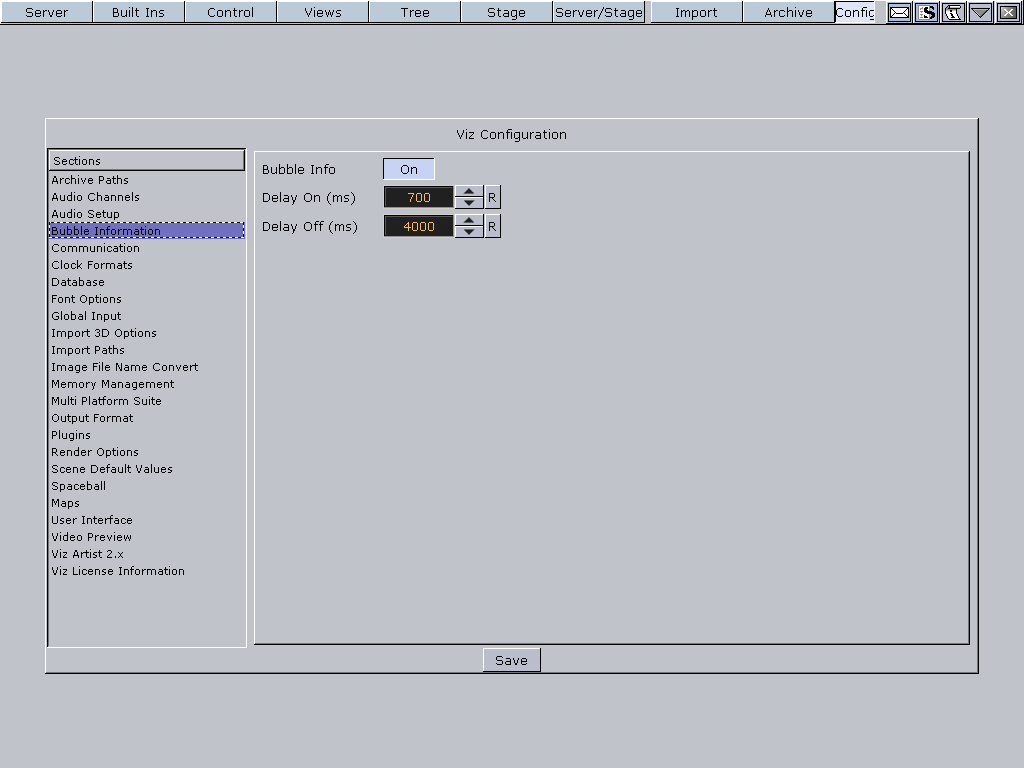
Task: Toggle the Bubble Info On button
Action: click(x=408, y=170)
